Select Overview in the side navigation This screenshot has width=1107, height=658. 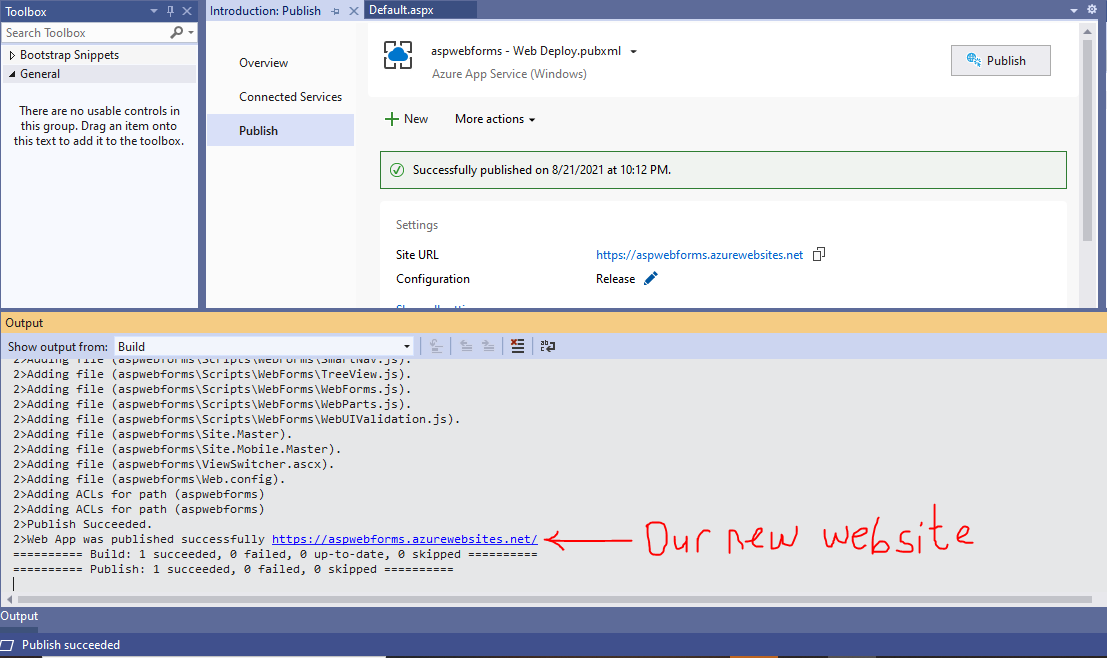(x=263, y=63)
